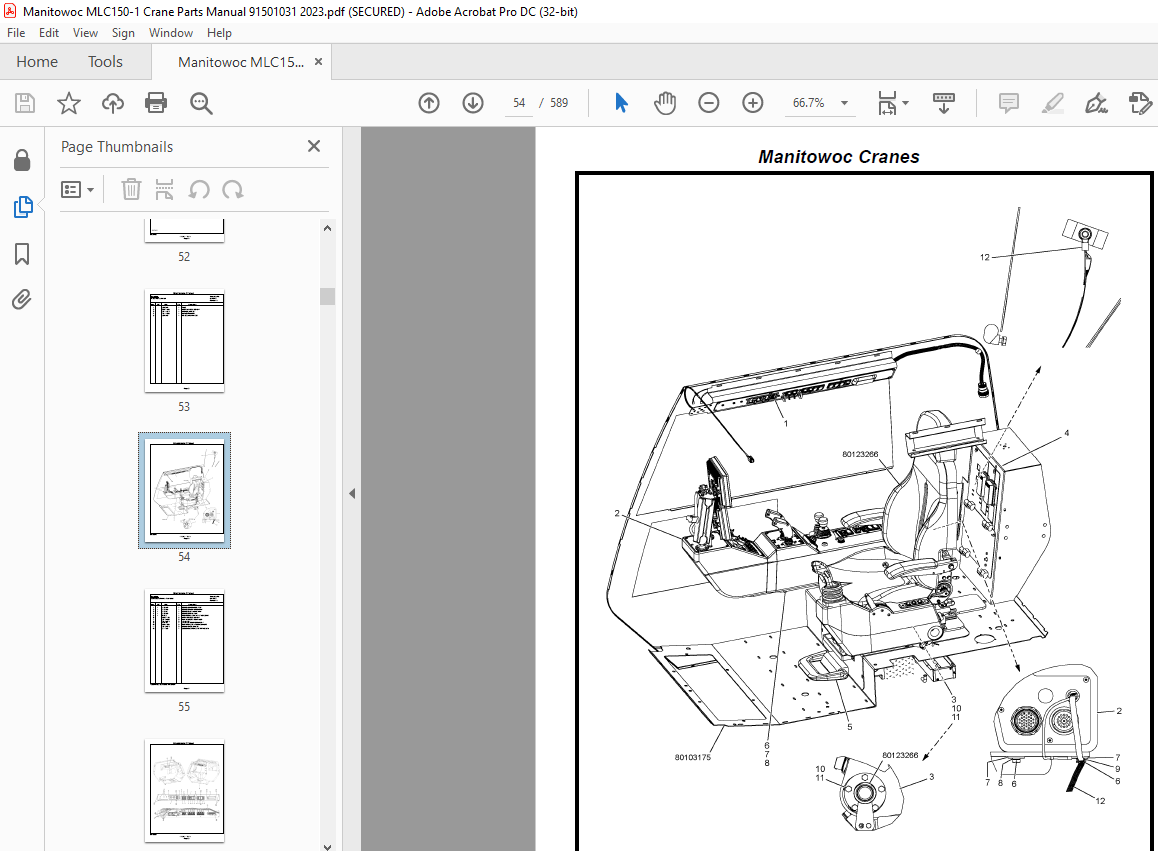The height and width of the screenshot is (851, 1158).
Task: Click the send file icon
Action: [x=1140, y=103]
